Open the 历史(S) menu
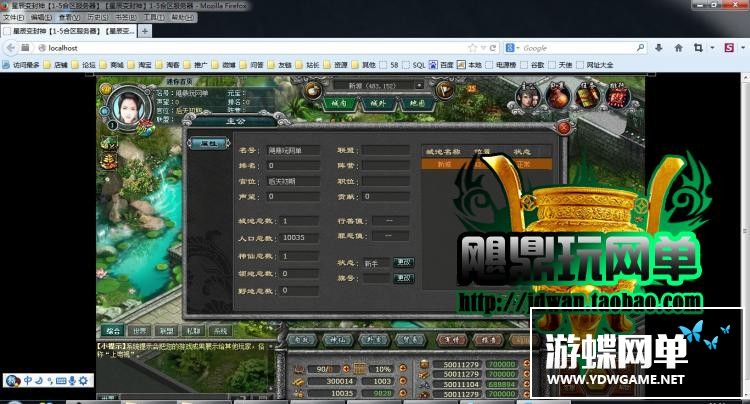Screen dimensions: 750x404 coord(98,17)
